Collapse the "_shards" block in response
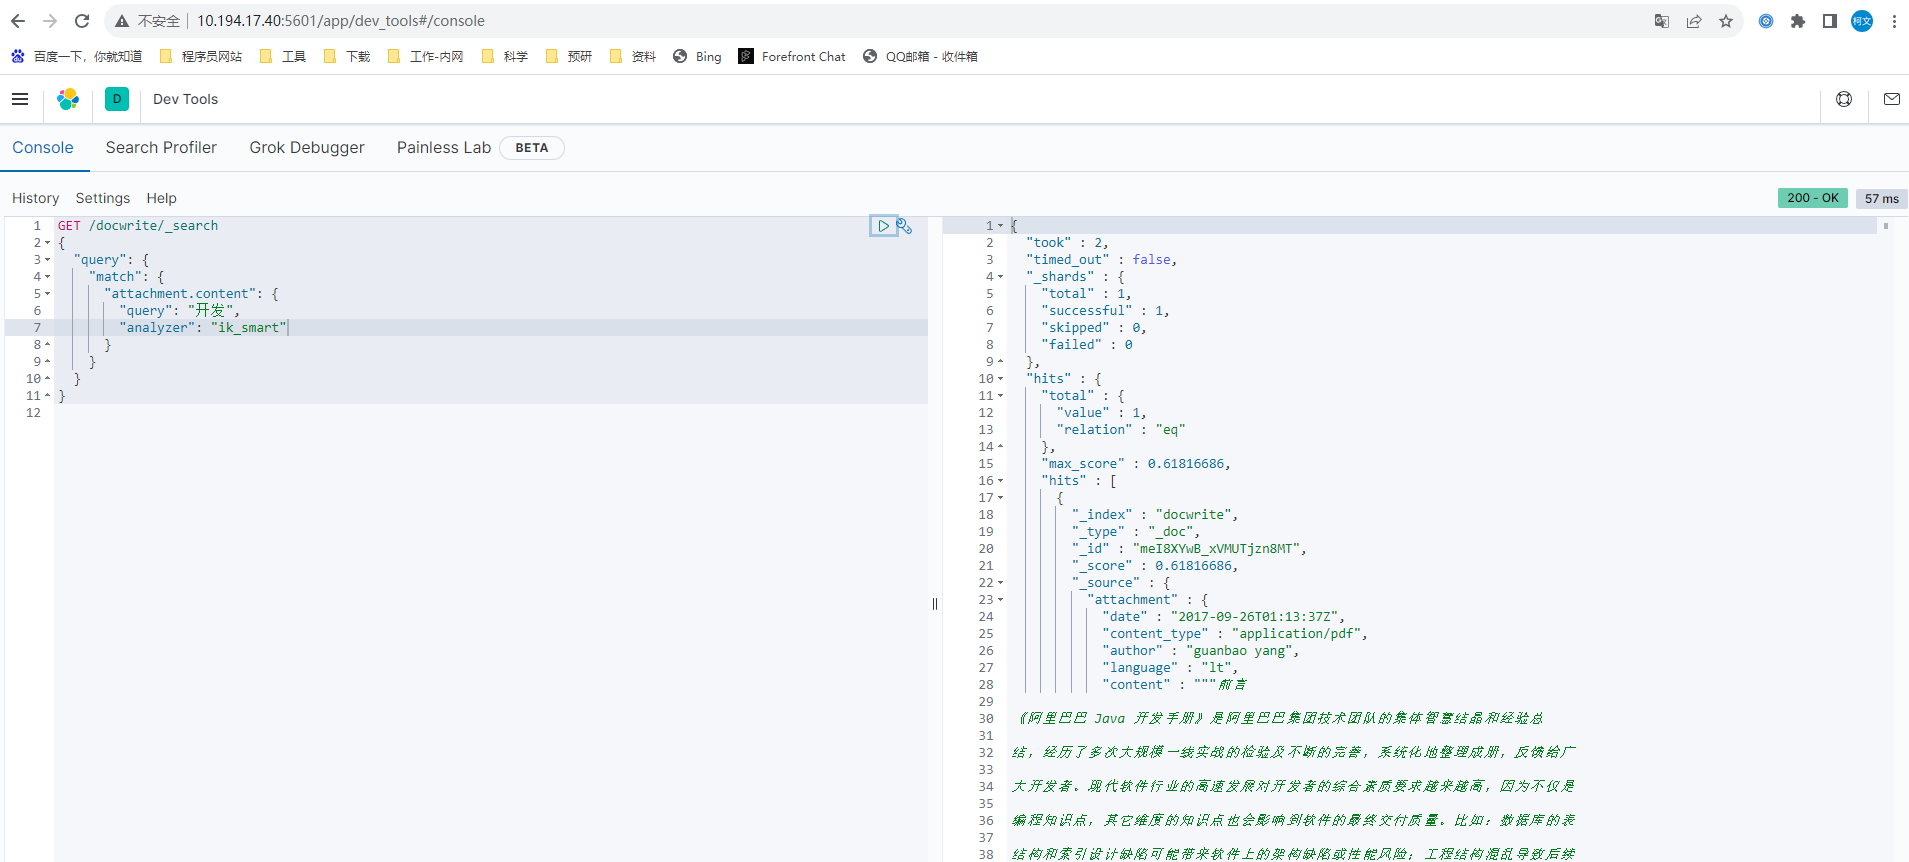Image resolution: width=1909 pixels, height=862 pixels. coord(1000,277)
